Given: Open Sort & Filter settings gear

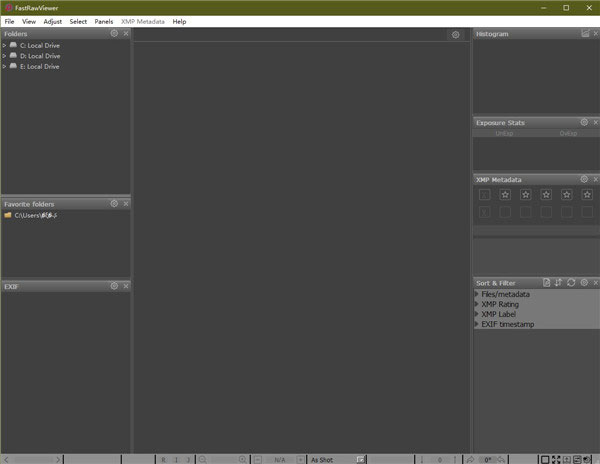Looking at the screenshot, I should (584, 282).
